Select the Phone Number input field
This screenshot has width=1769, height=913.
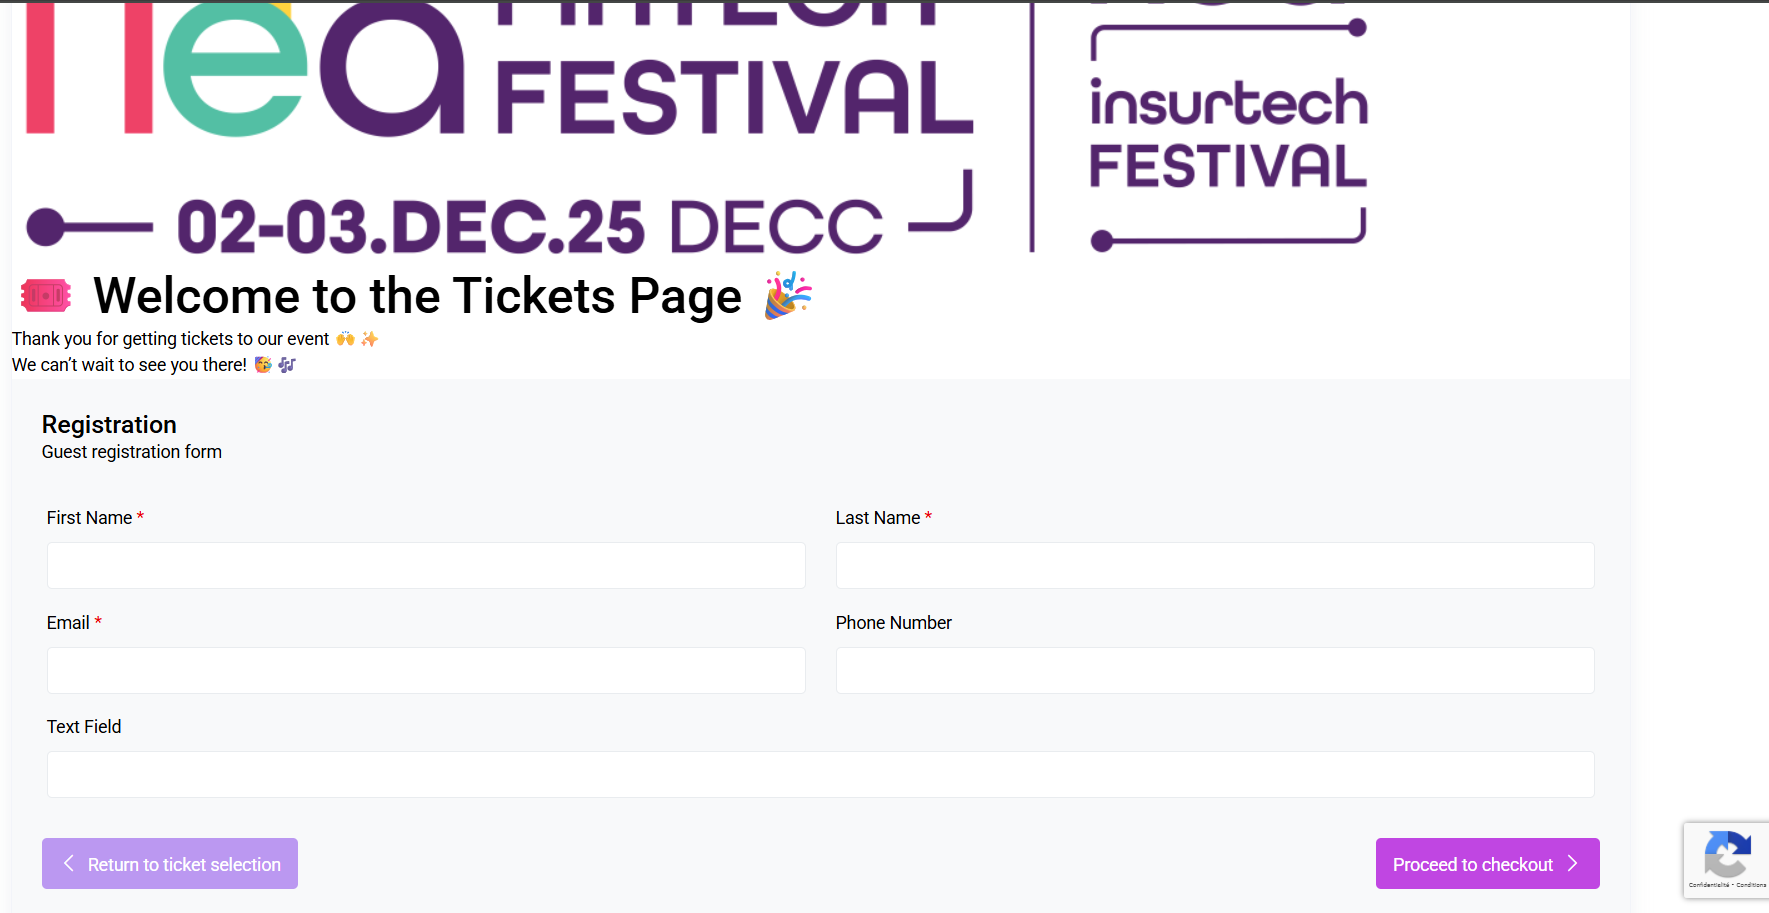(1214, 670)
